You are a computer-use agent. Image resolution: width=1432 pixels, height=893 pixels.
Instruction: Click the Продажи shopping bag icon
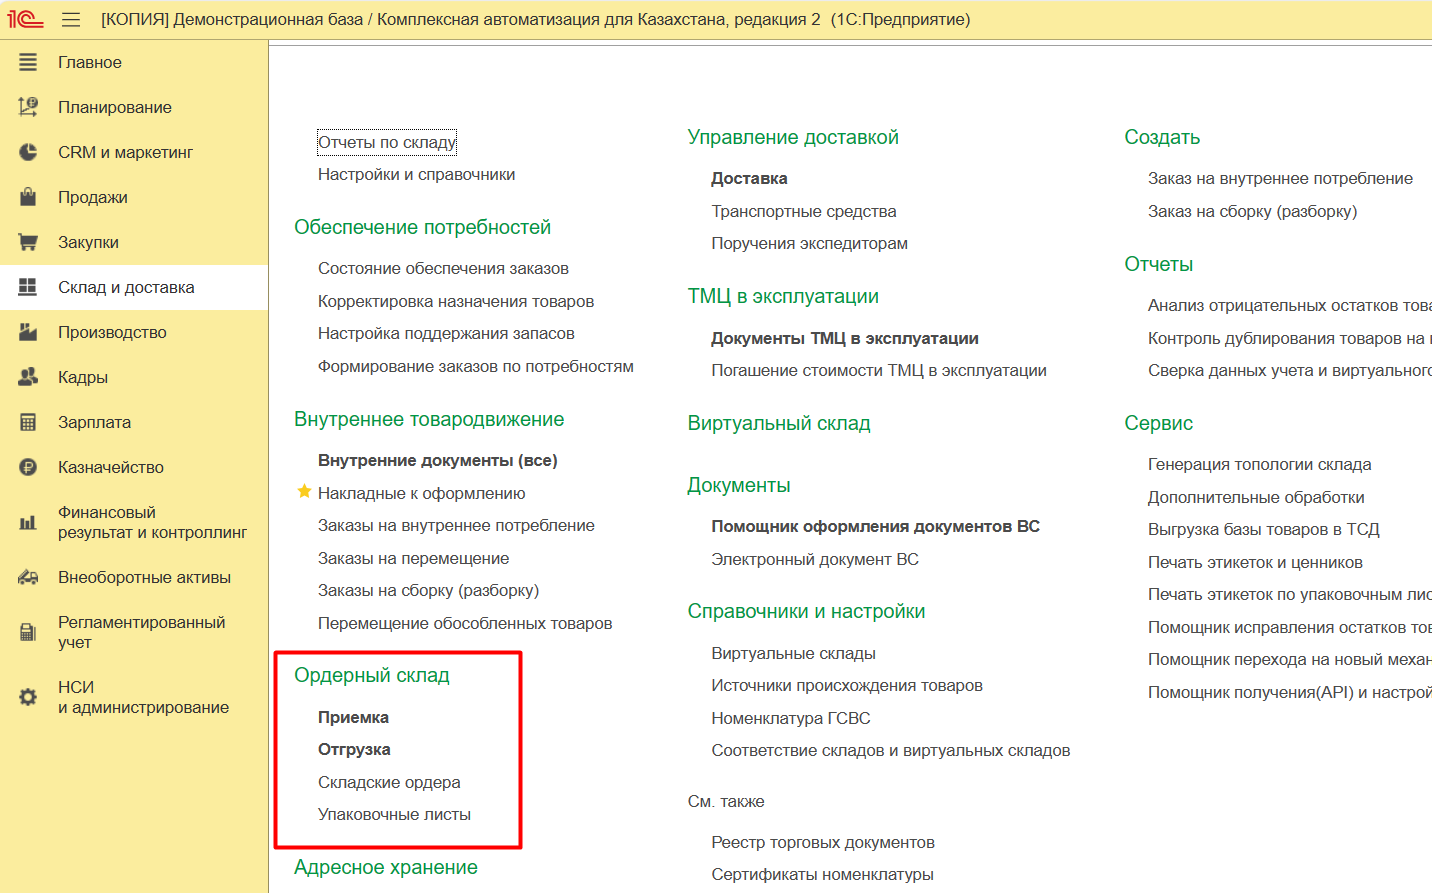point(28,197)
